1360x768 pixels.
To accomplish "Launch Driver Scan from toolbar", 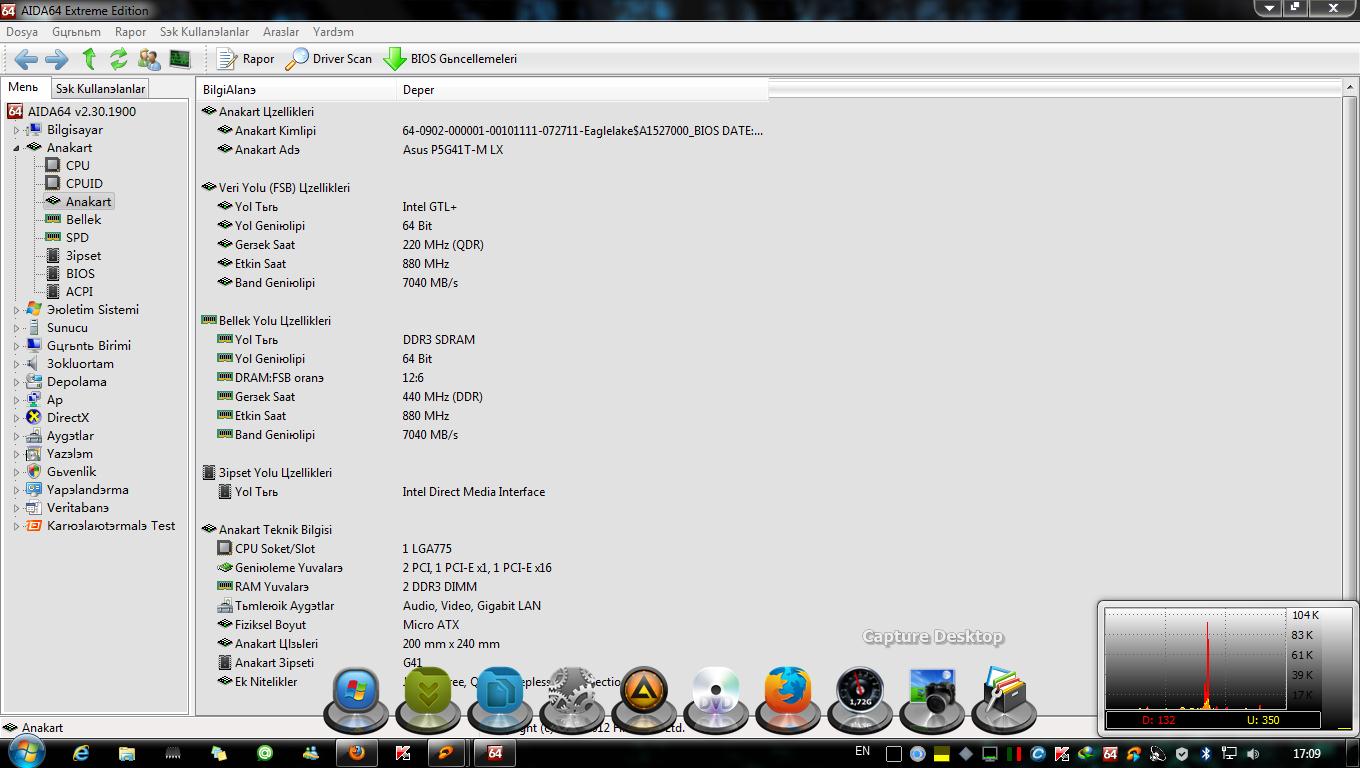I will tap(328, 59).
